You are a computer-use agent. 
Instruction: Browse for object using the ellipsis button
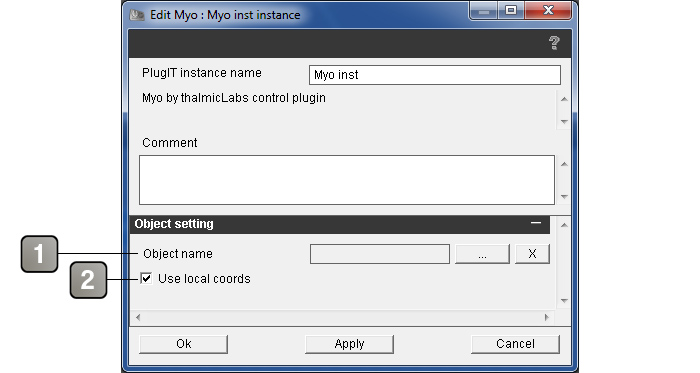tap(482, 254)
